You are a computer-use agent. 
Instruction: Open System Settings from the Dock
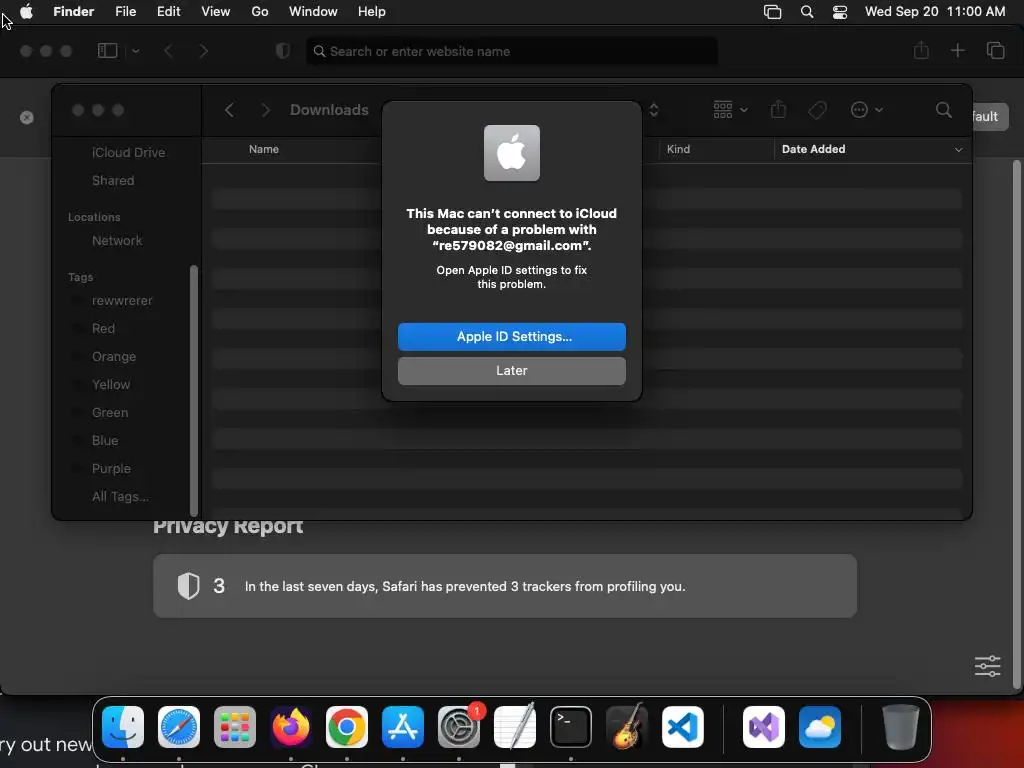[458, 727]
